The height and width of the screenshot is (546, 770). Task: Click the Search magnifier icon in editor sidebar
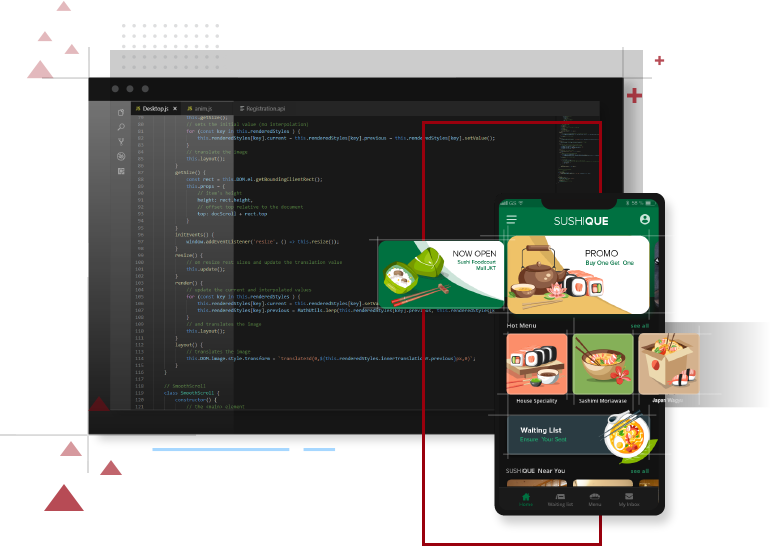121,128
